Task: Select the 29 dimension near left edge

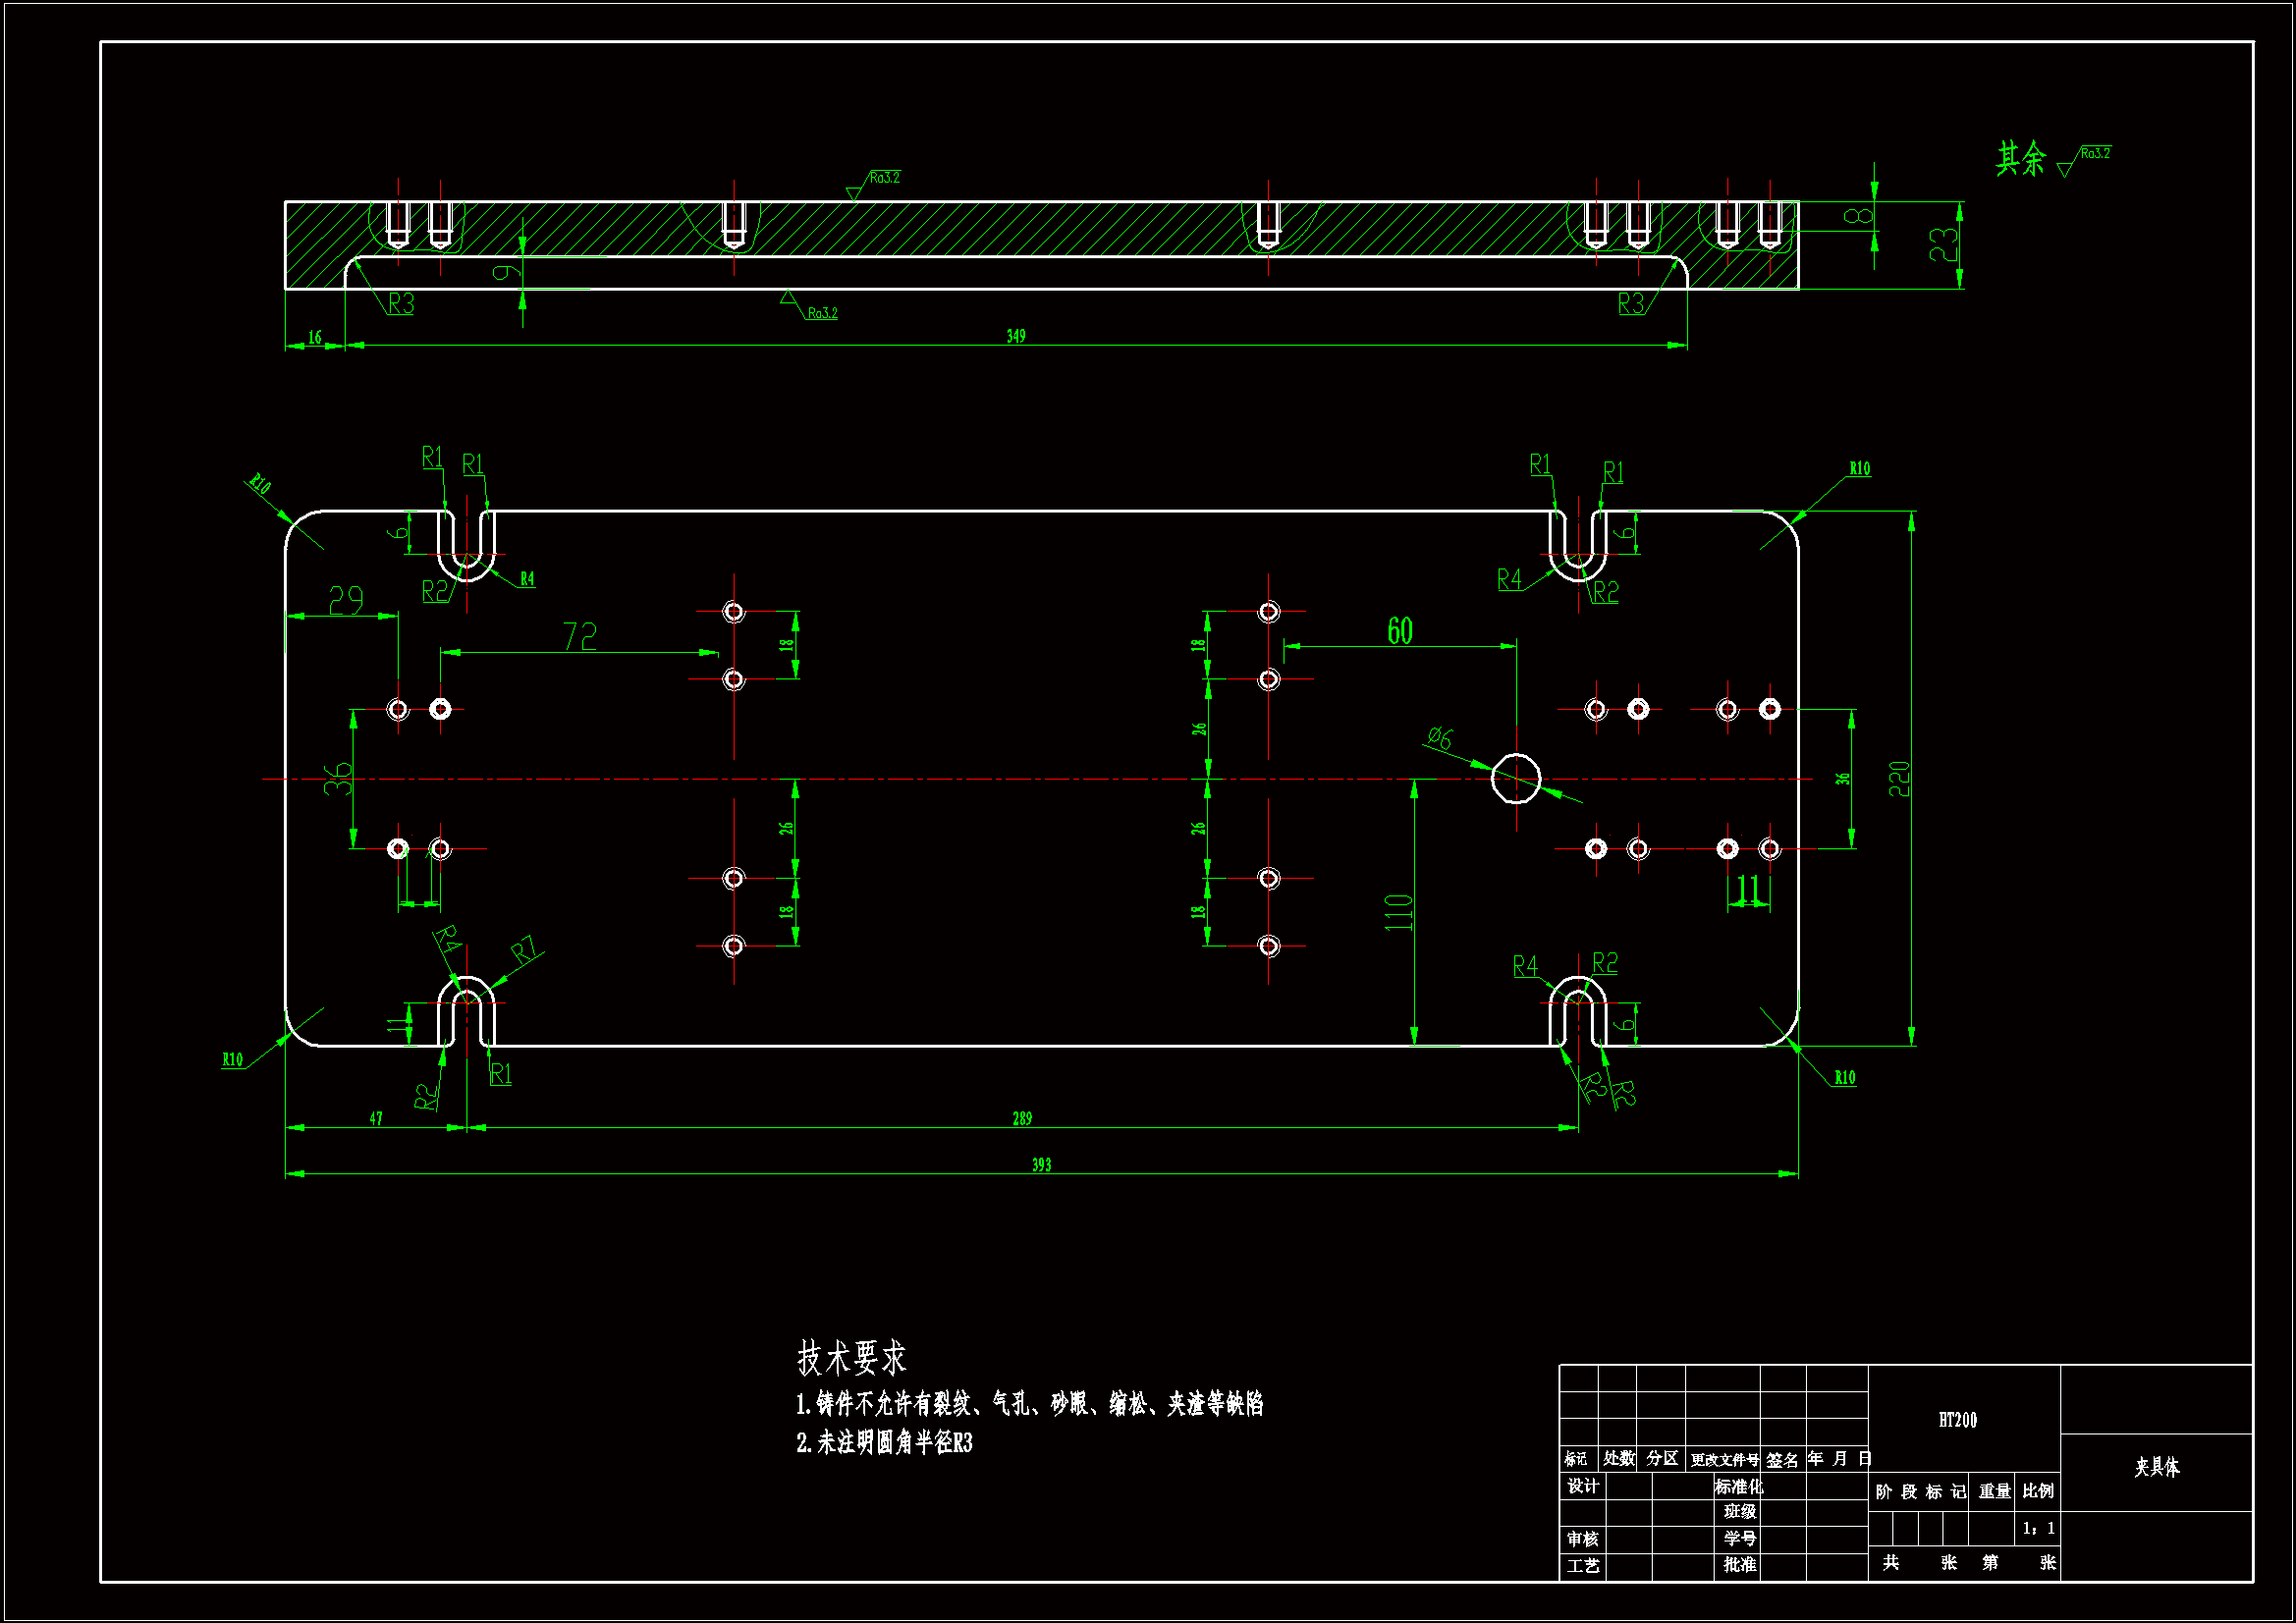Action: point(346,600)
